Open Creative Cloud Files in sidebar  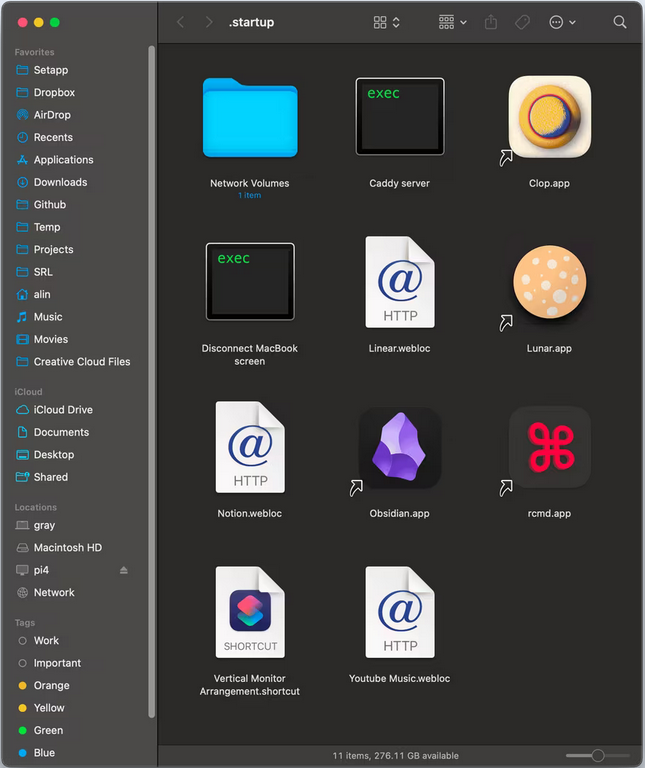81,362
